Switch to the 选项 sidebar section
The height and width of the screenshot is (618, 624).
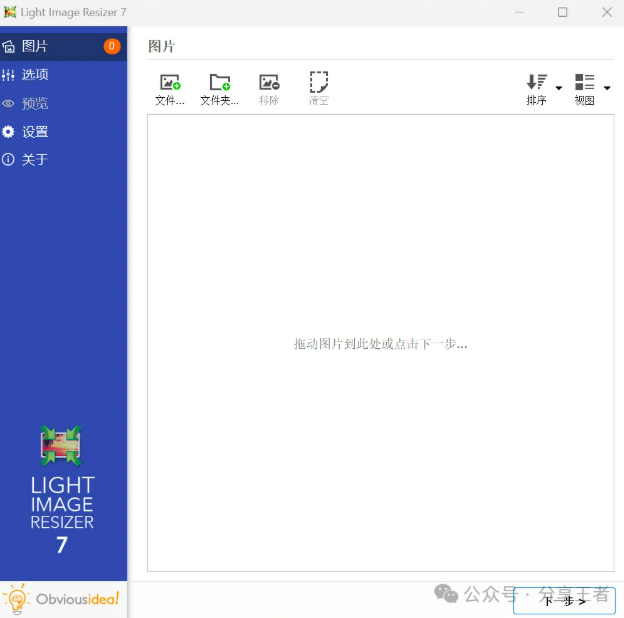tap(35, 75)
